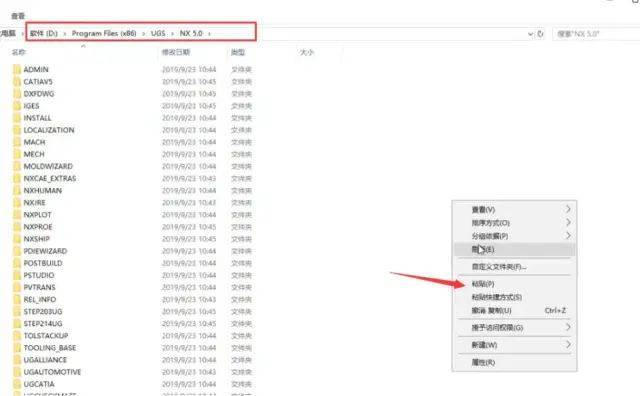The height and width of the screenshot is (396, 640).
Task: Open the 分组依据(P) submenu arrow
Action: (568, 236)
